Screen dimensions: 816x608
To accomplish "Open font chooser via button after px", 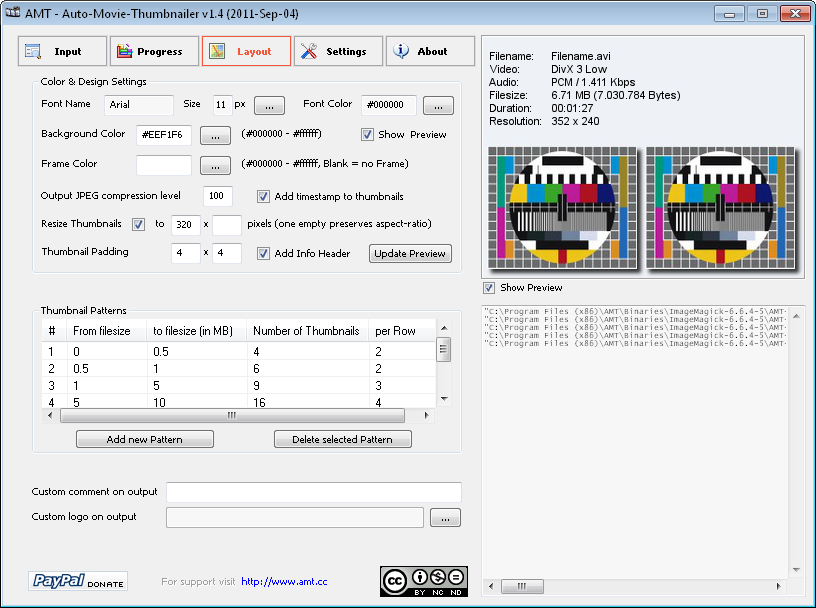I will click(x=269, y=106).
